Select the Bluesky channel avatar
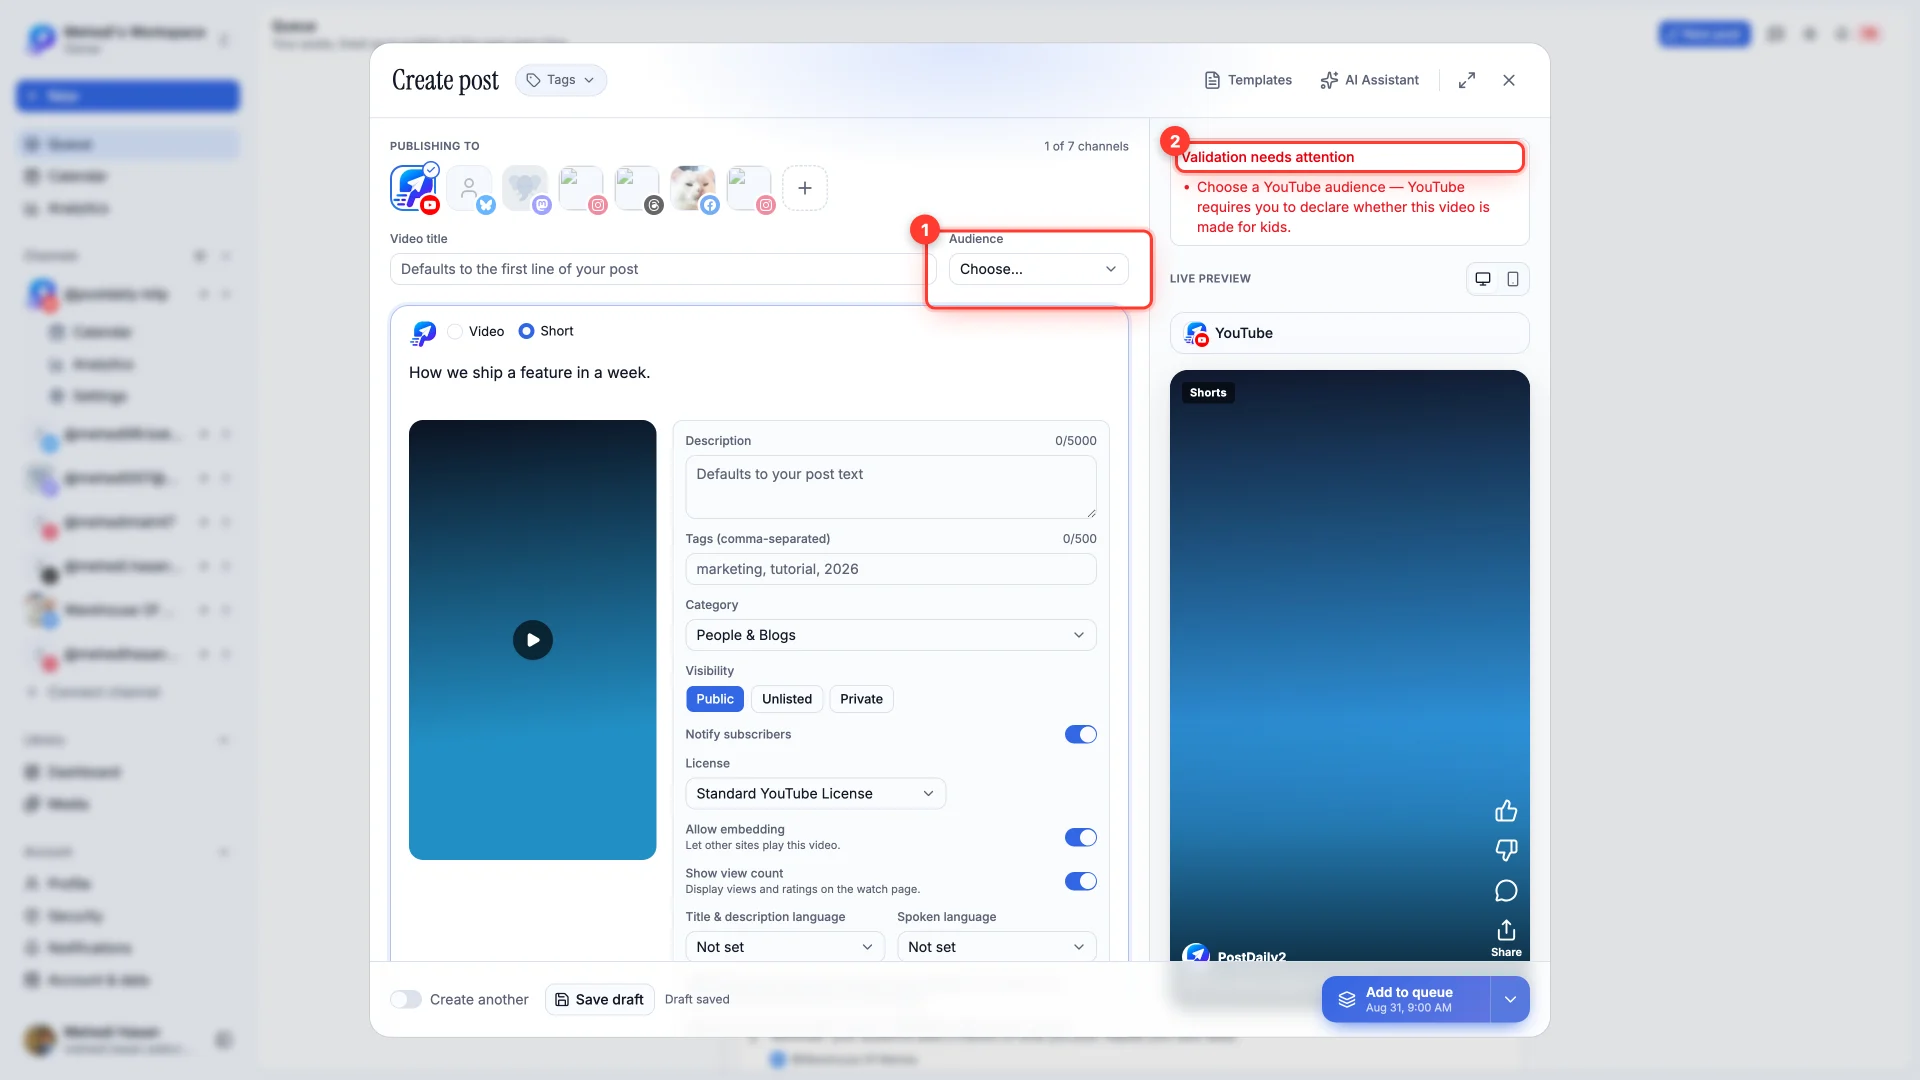The height and width of the screenshot is (1080, 1920). [470, 188]
